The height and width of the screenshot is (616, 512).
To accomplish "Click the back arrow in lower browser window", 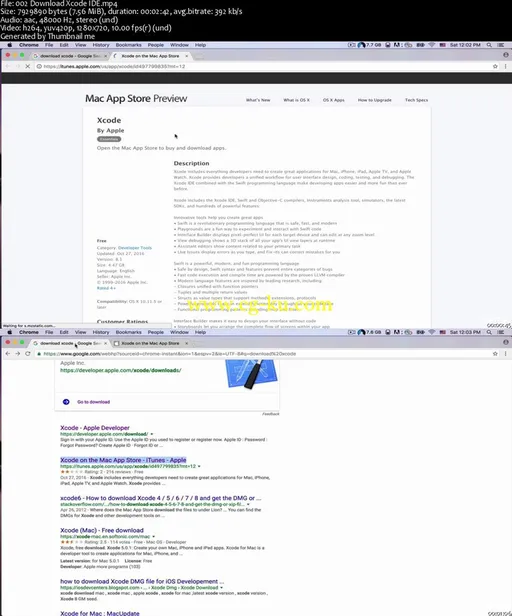I will tap(8, 354).
